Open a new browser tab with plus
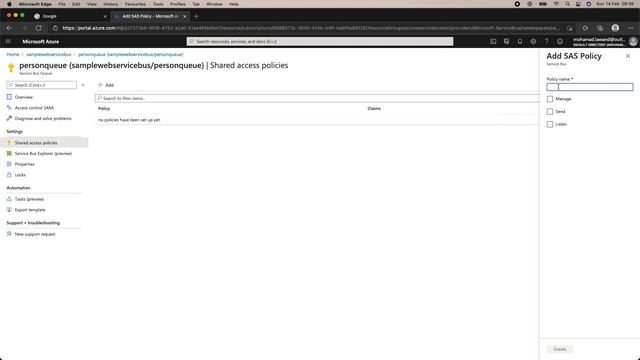Viewport: 640px width, 360px height. pyautogui.click(x=196, y=16)
